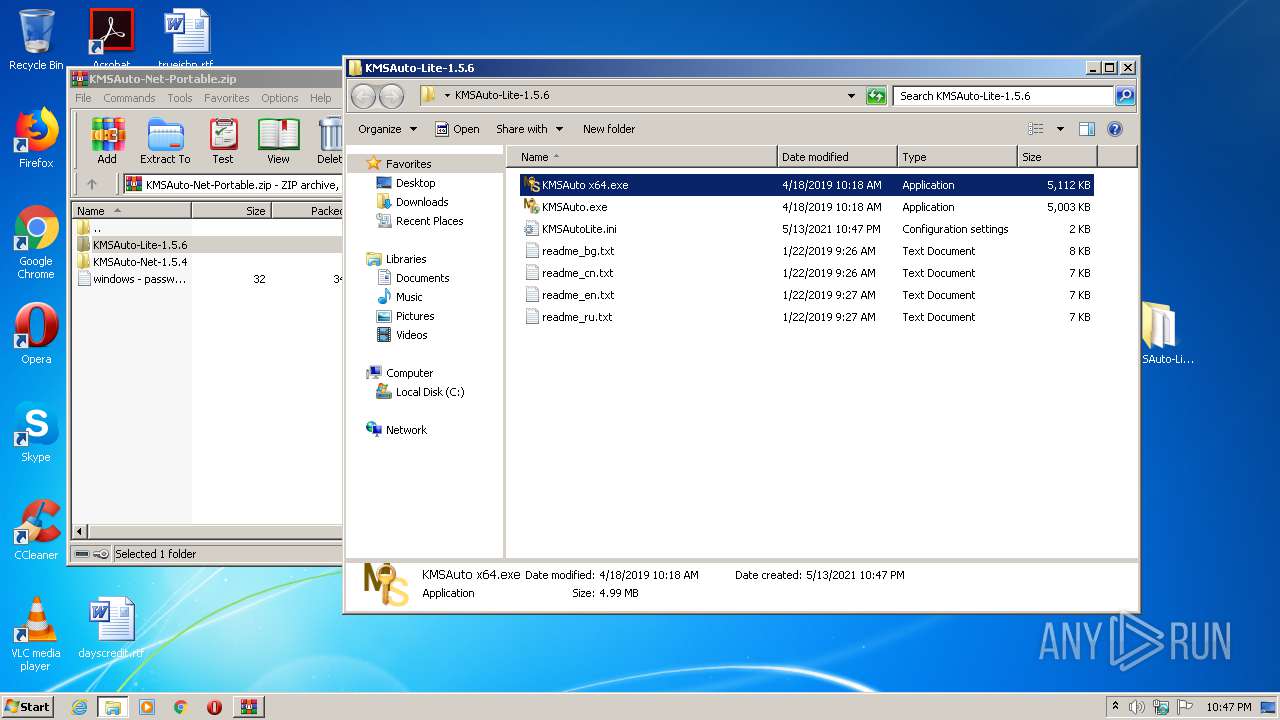Open change view dropdown arrow

[x=1060, y=129]
